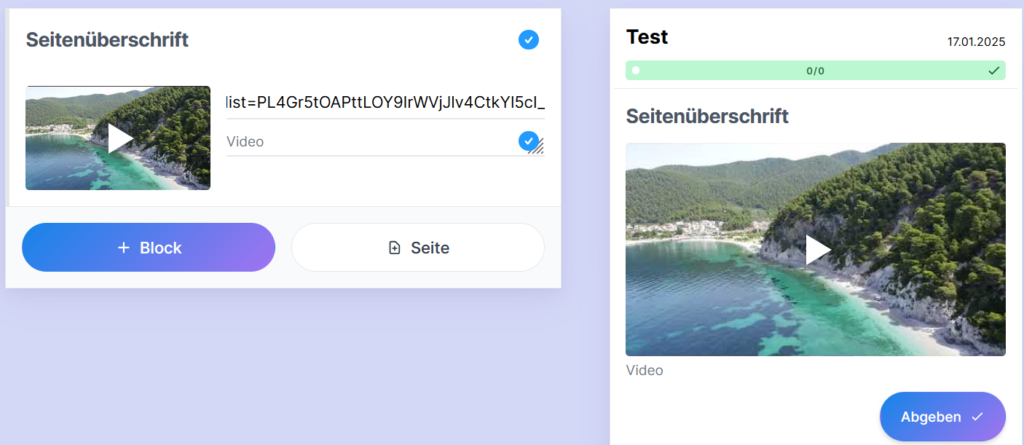Click the Video caption below the preview
The width and height of the screenshot is (1024, 445).
coord(644,371)
